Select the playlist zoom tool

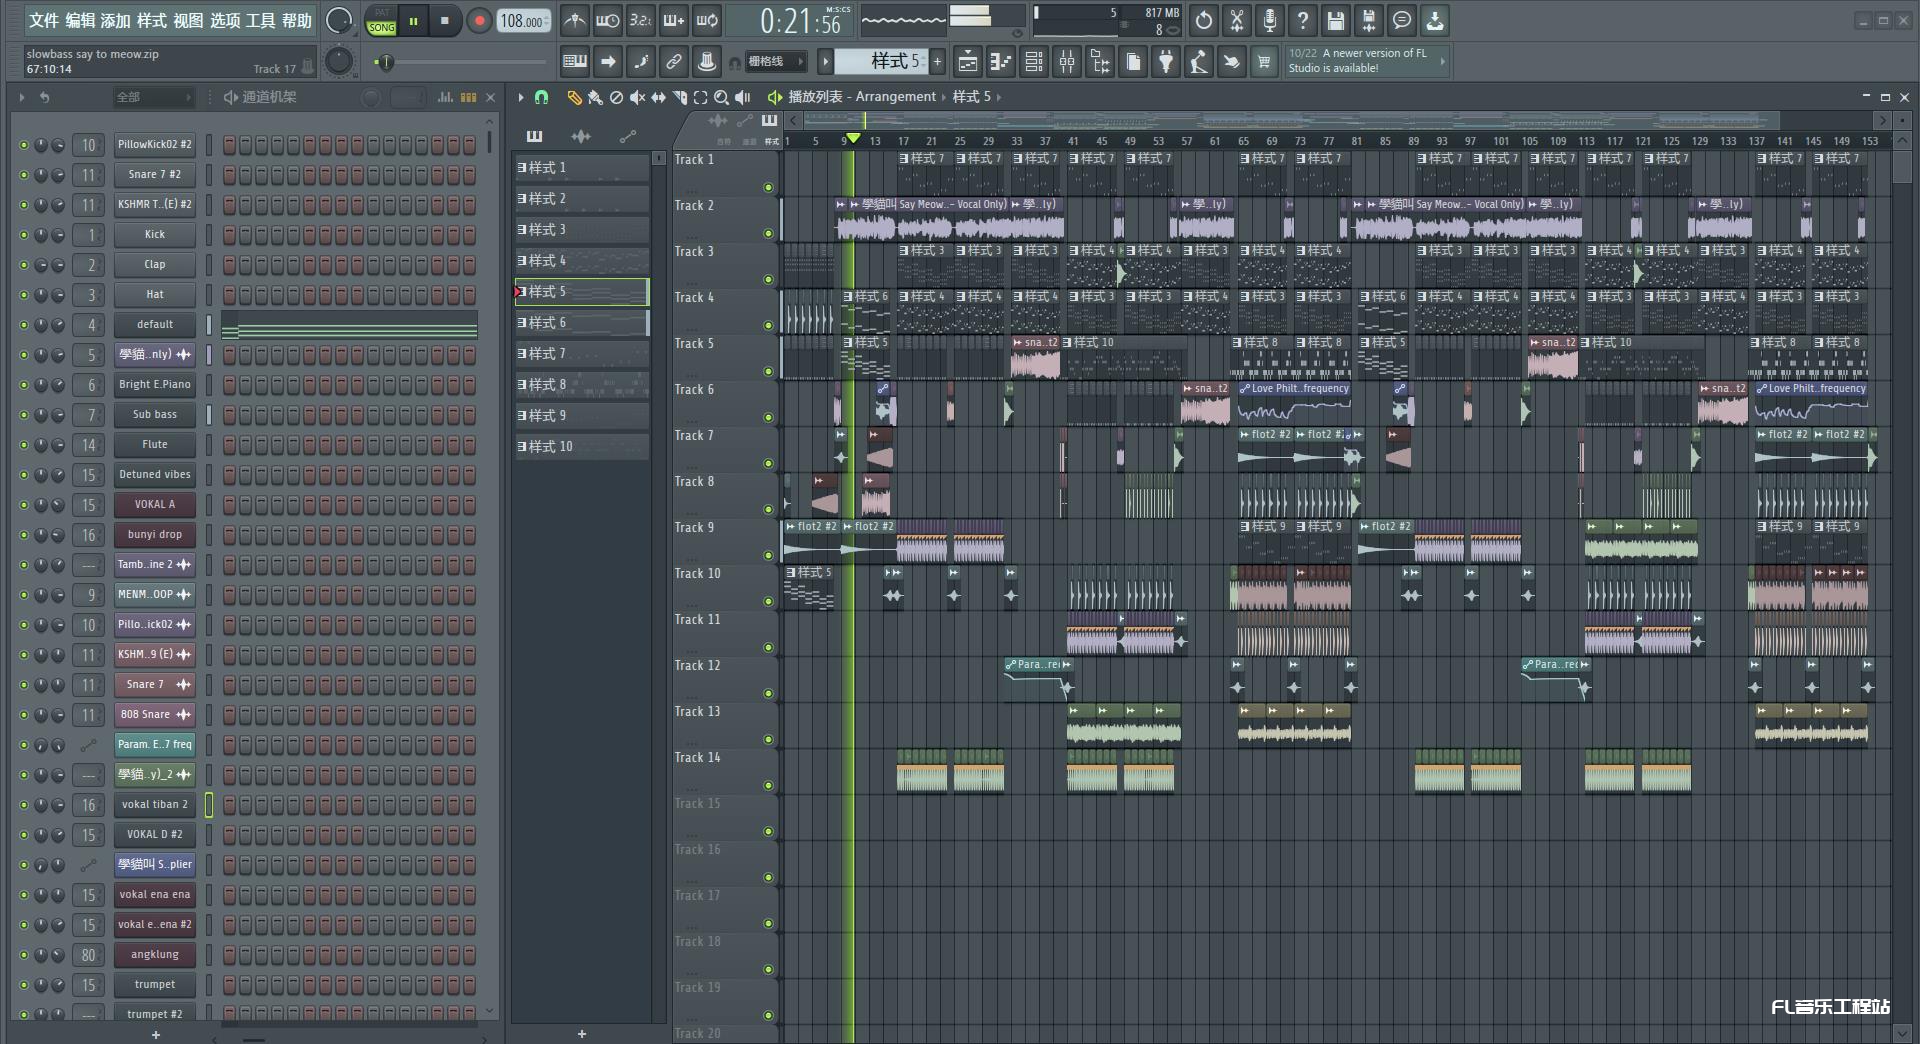(721, 97)
